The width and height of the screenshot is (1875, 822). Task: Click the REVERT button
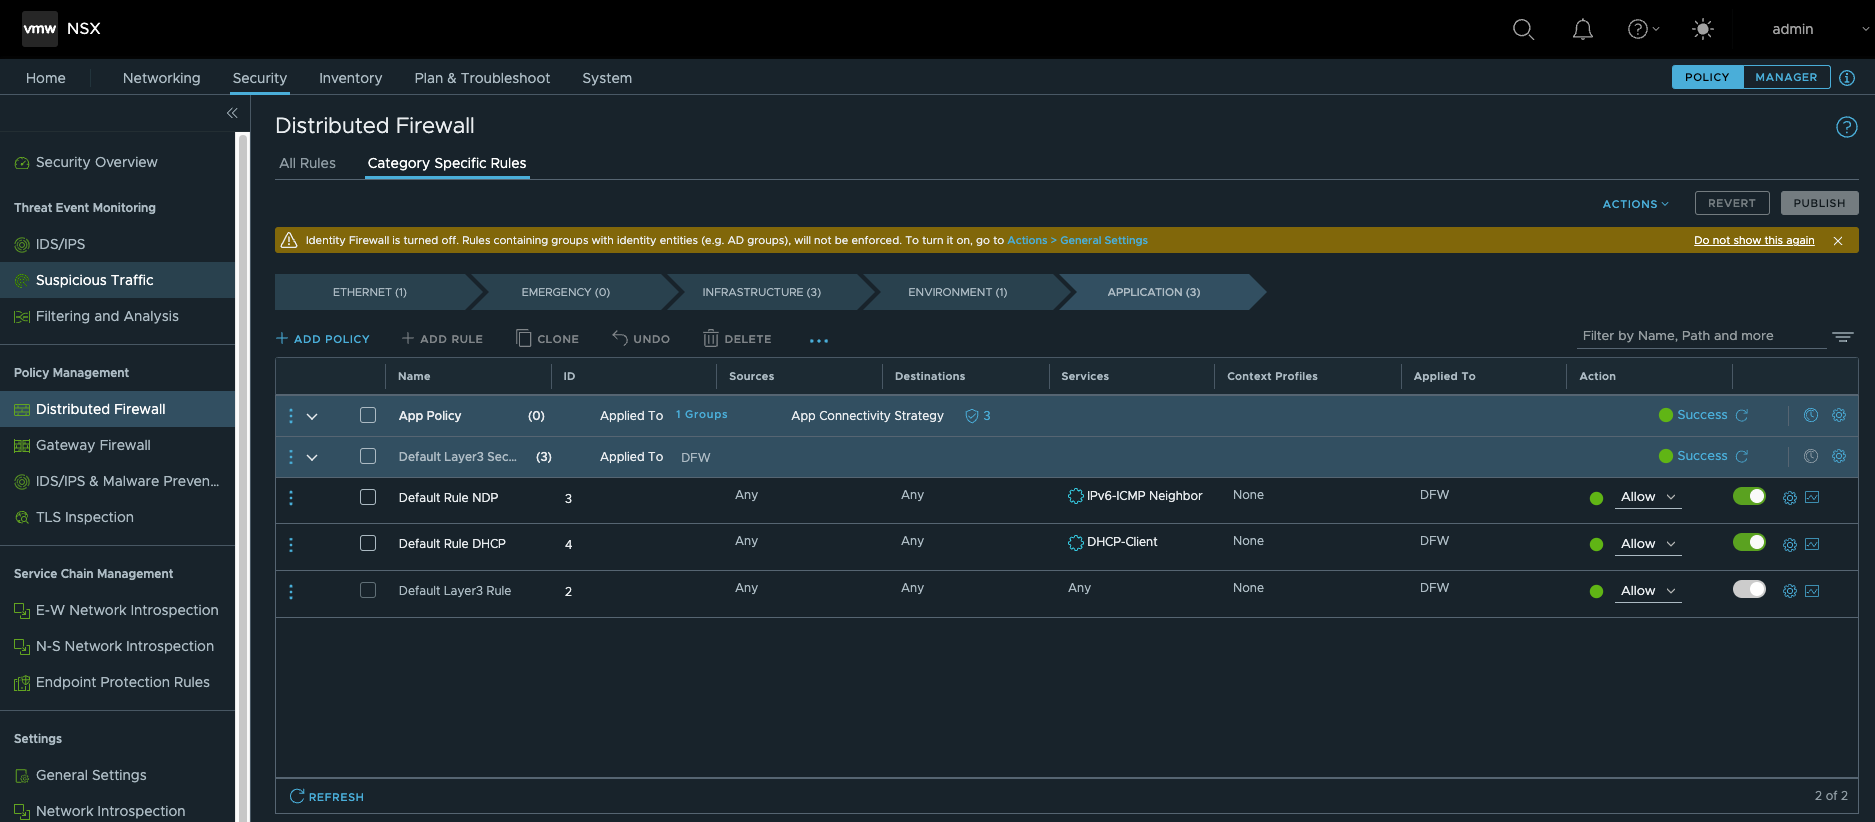click(1731, 203)
